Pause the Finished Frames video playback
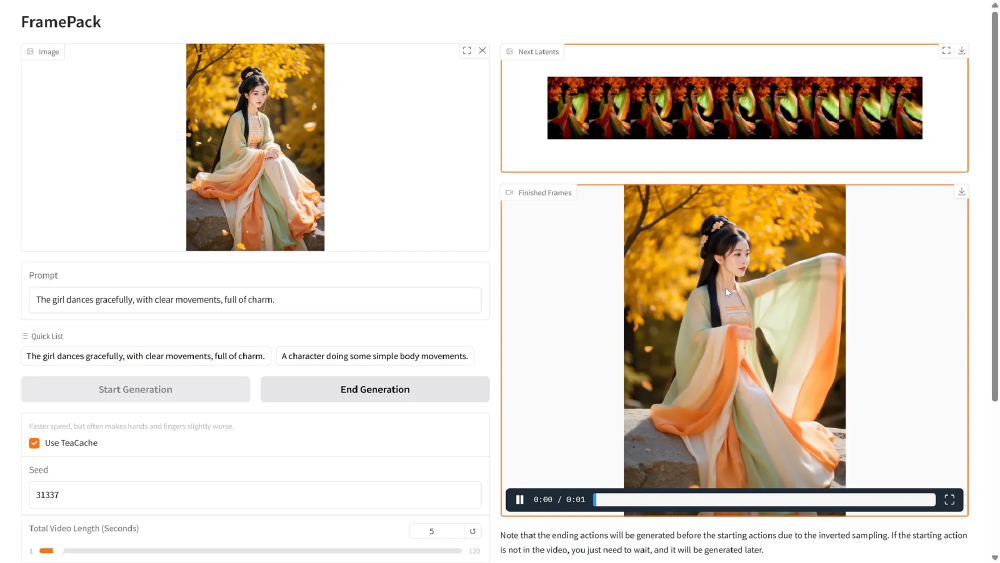Viewport: 1000px width, 563px height. coord(520,500)
